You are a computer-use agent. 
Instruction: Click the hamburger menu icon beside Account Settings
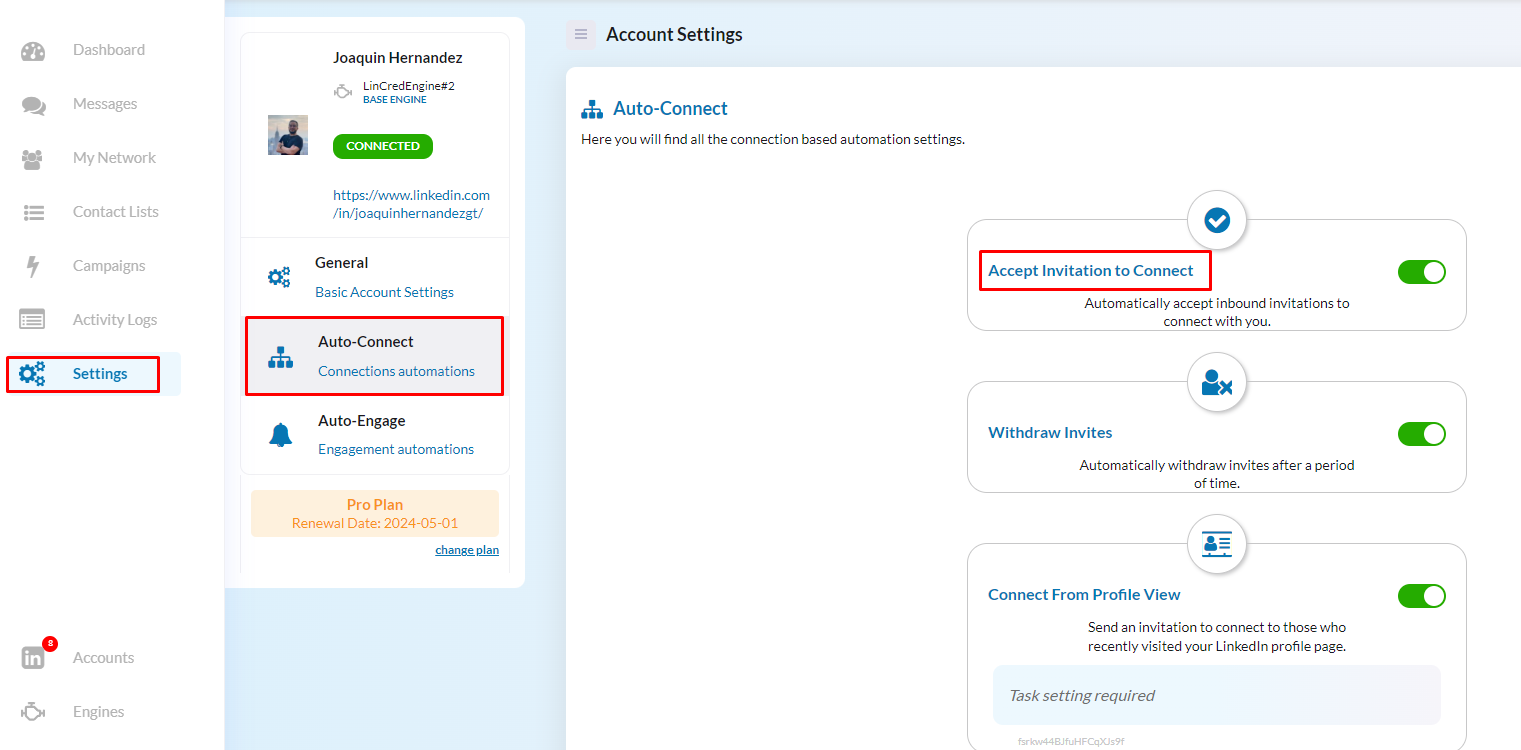(x=581, y=34)
